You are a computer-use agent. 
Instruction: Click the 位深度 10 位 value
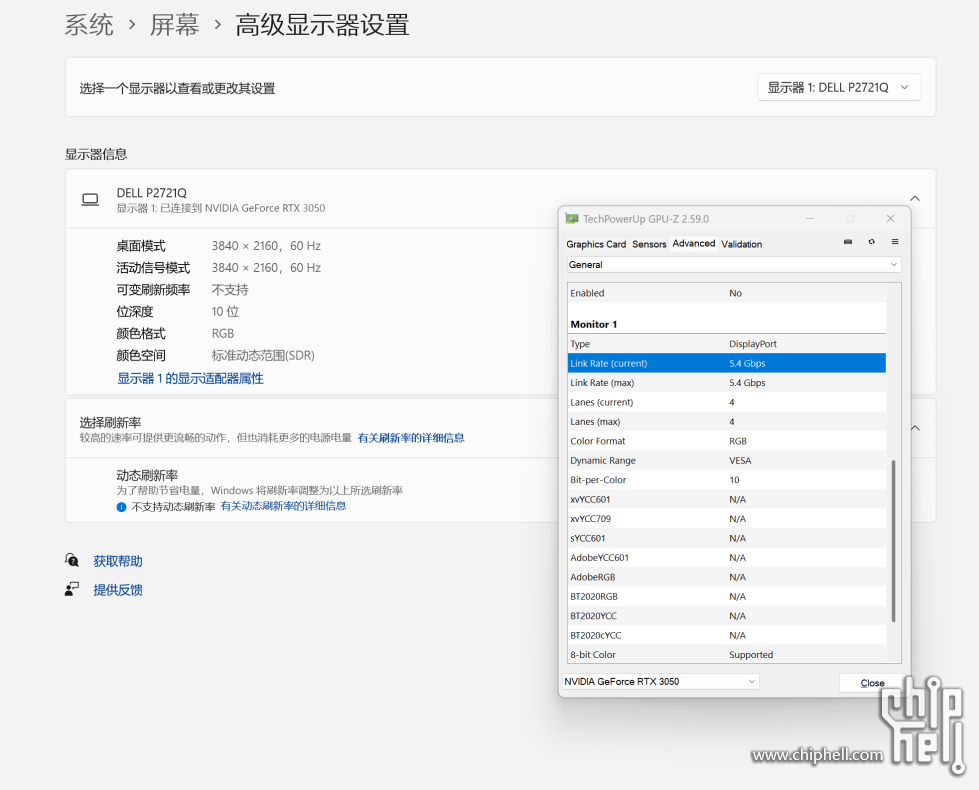coord(225,312)
